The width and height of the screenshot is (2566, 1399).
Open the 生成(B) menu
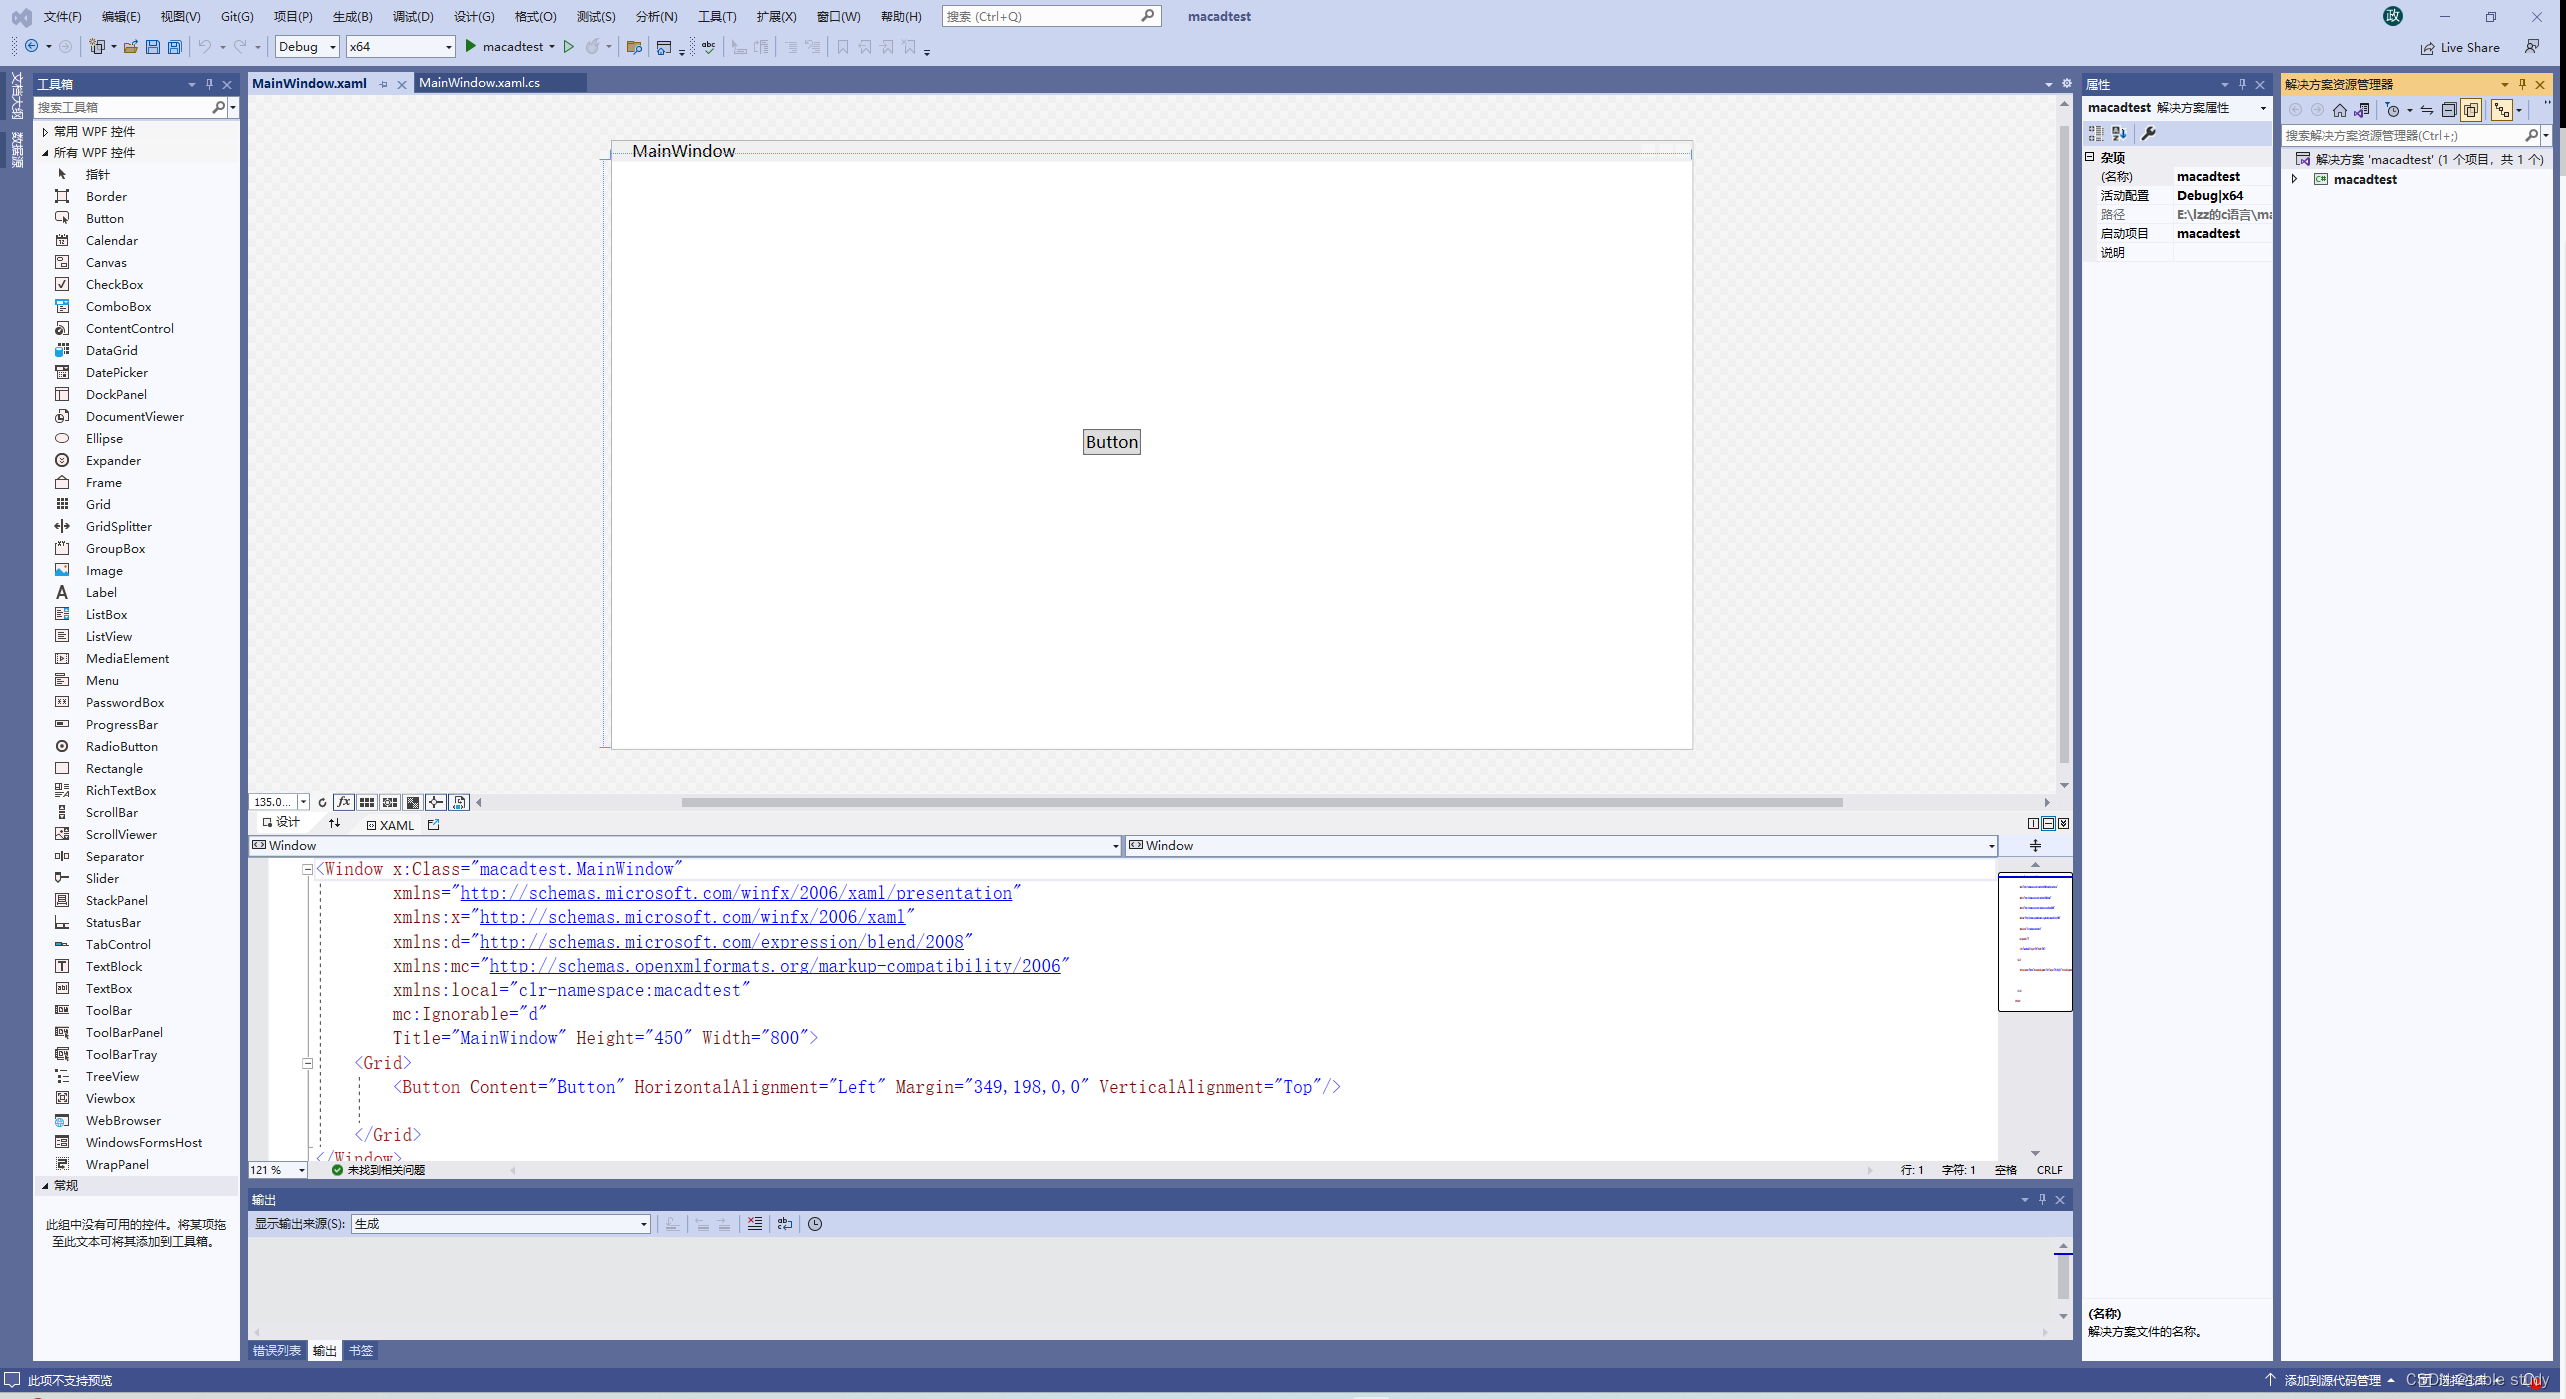click(x=352, y=16)
